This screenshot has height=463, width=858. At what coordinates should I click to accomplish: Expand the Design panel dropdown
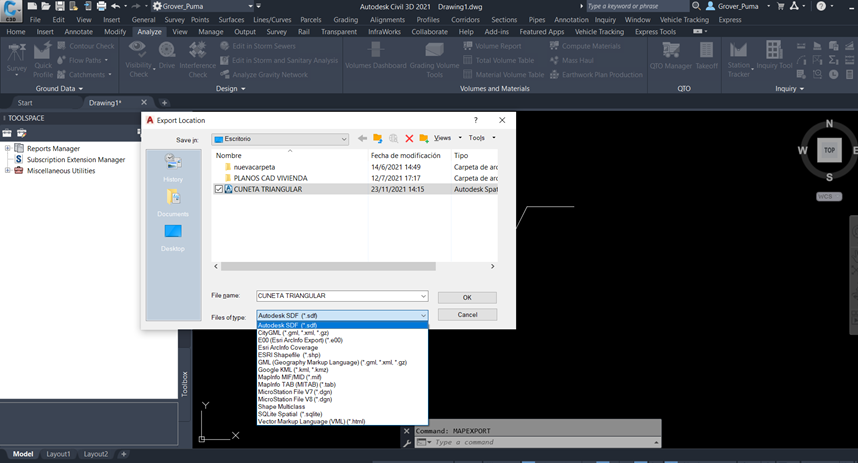click(230, 89)
